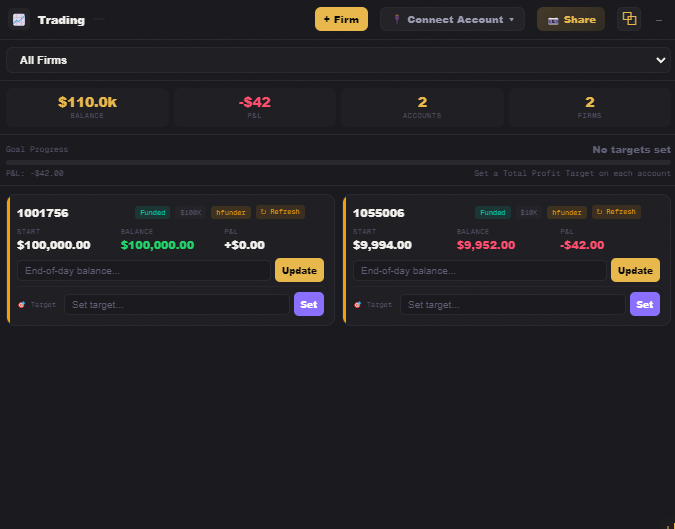Screen dimensions: 675x529
Task: Click the -$42.00 P&L value
Action: coord(582,245)
